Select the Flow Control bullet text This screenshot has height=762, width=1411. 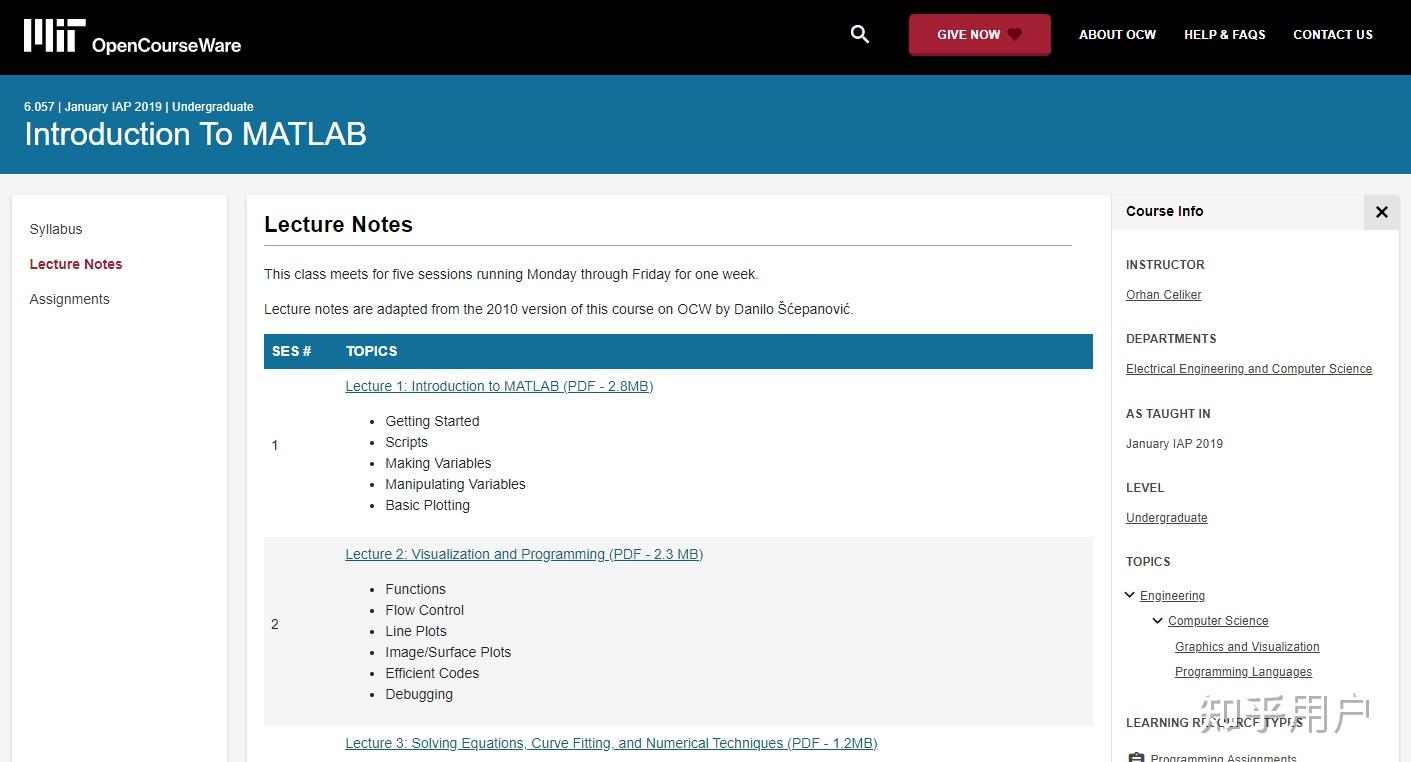pyautogui.click(x=424, y=610)
